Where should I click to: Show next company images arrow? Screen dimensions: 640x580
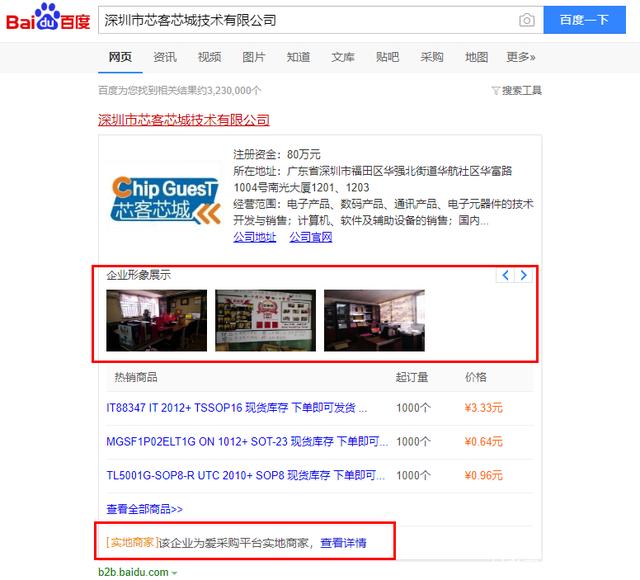[x=523, y=275]
